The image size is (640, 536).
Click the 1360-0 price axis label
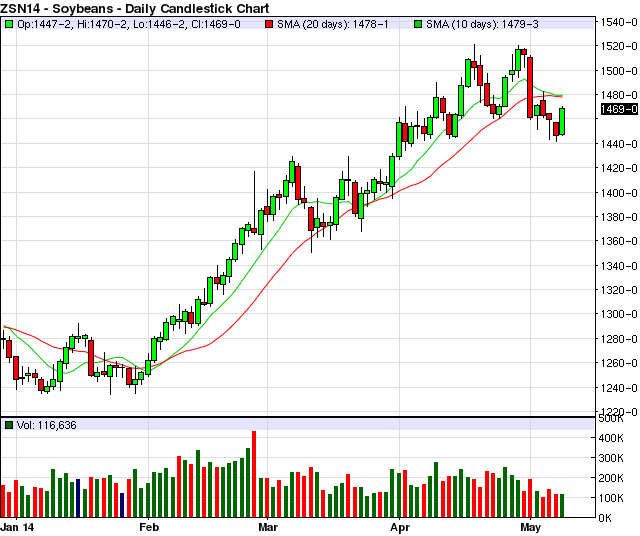[x=619, y=241]
